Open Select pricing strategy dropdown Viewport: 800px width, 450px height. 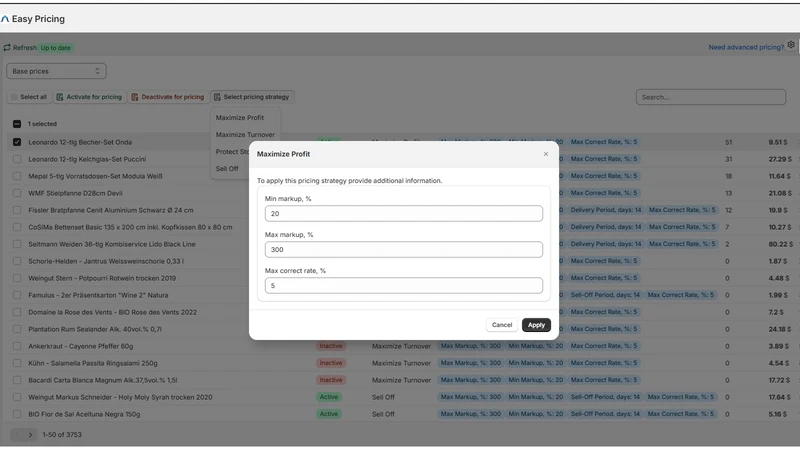point(252,97)
